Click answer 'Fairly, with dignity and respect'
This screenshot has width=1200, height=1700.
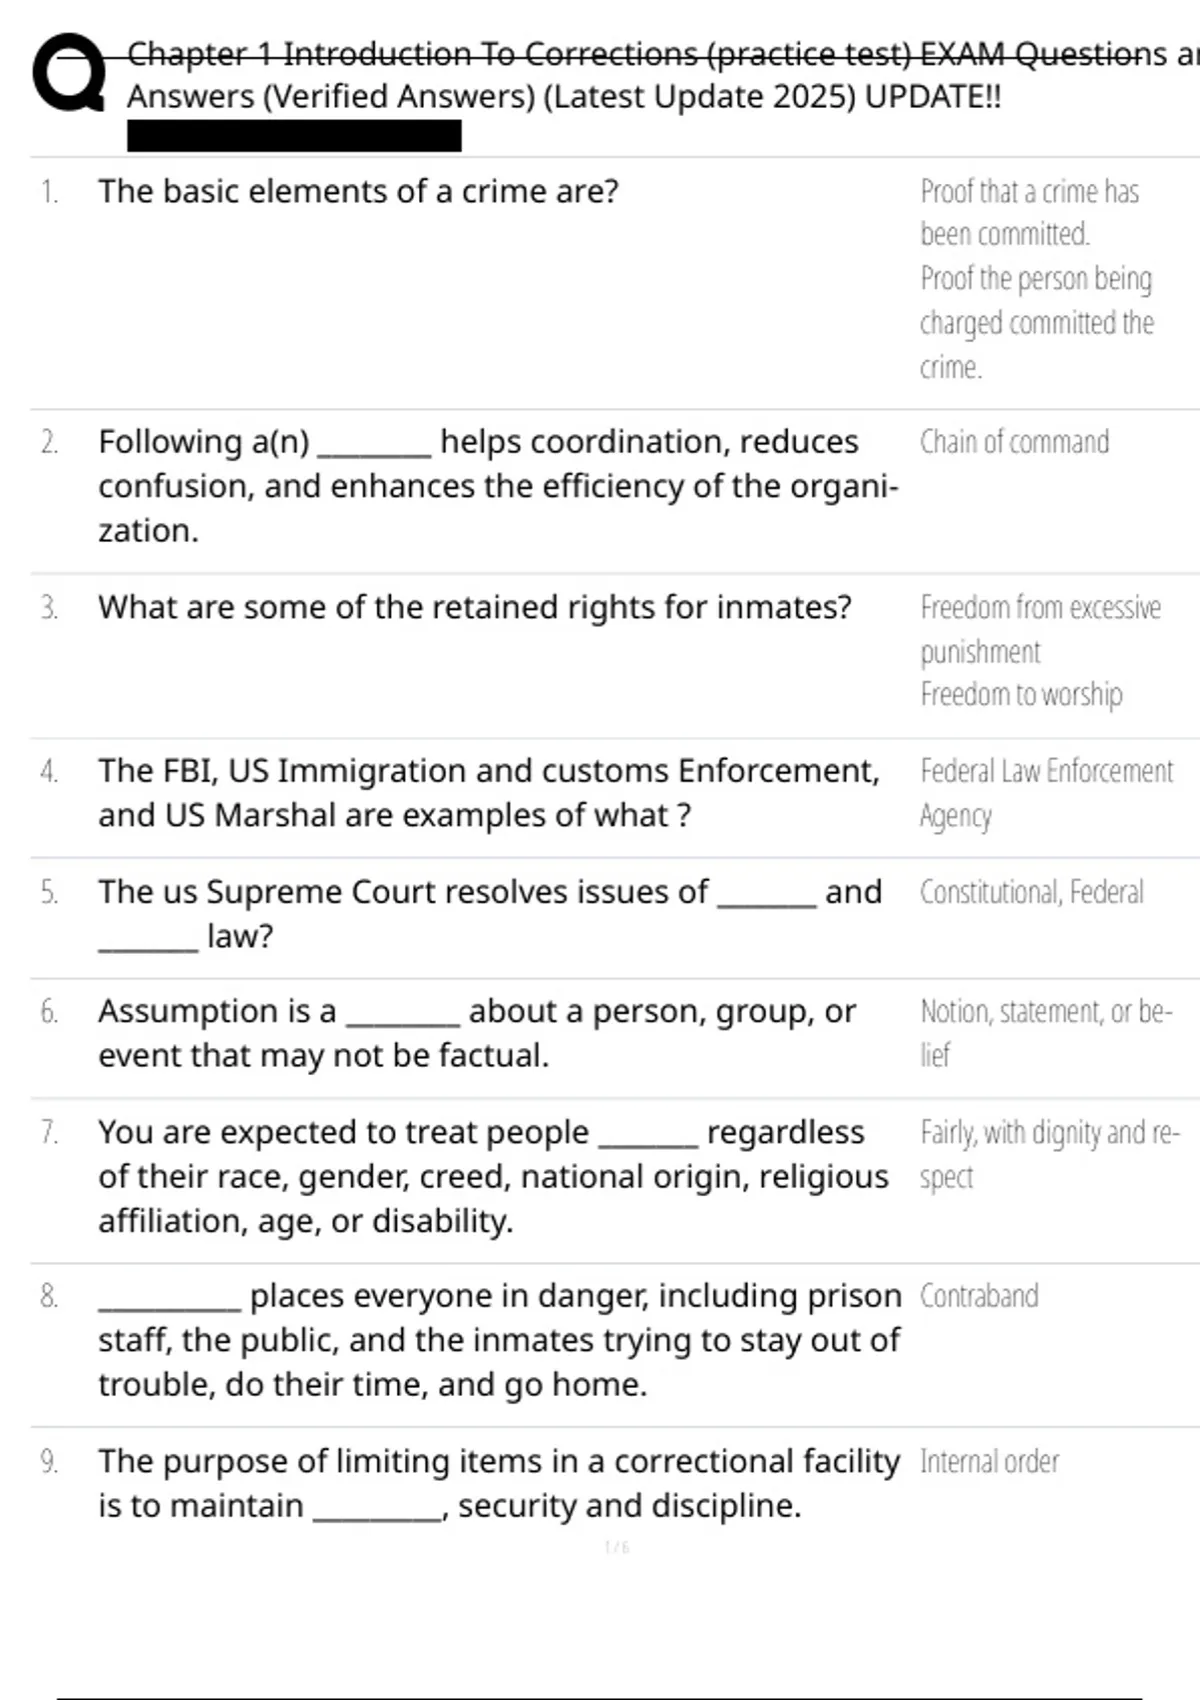pos(1050,1154)
